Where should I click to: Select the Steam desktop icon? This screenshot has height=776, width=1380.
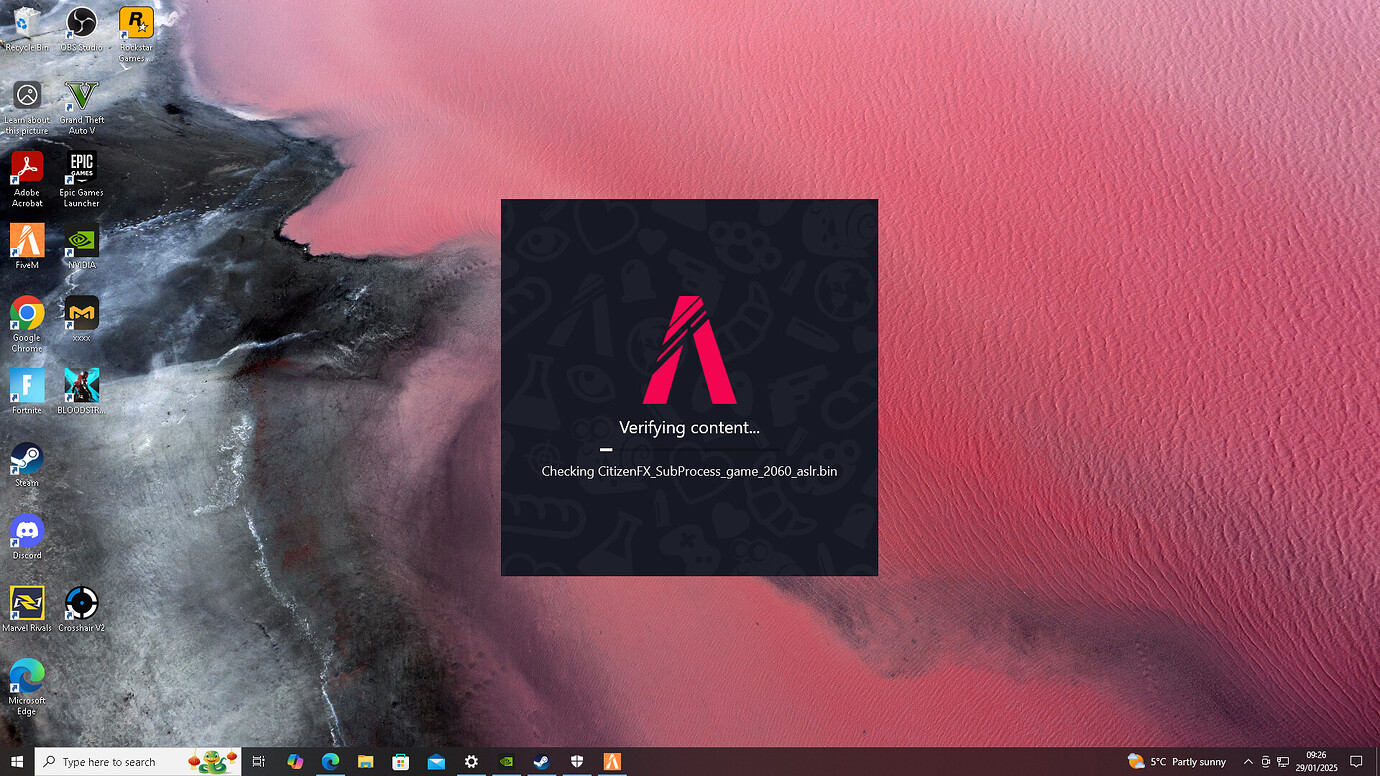[27, 464]
